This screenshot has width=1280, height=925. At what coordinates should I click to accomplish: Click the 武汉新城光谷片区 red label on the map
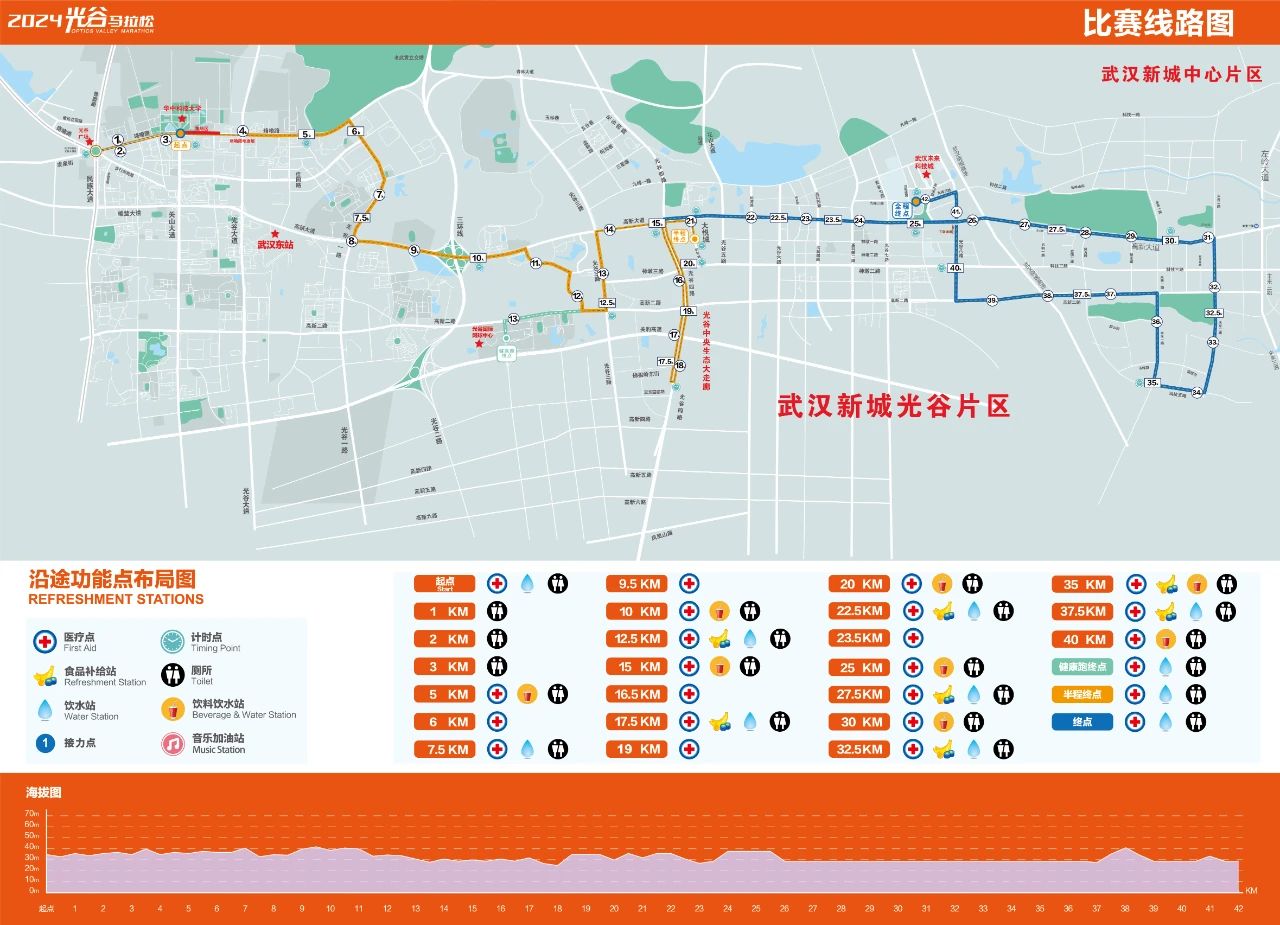(x=894, y=405)
